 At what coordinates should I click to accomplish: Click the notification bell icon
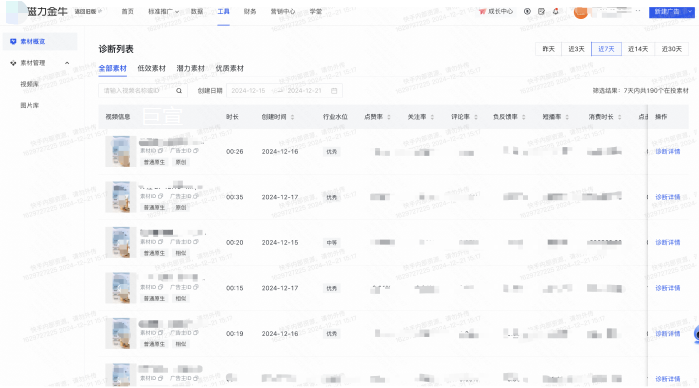pyautogui.click(x=555, y=12)
